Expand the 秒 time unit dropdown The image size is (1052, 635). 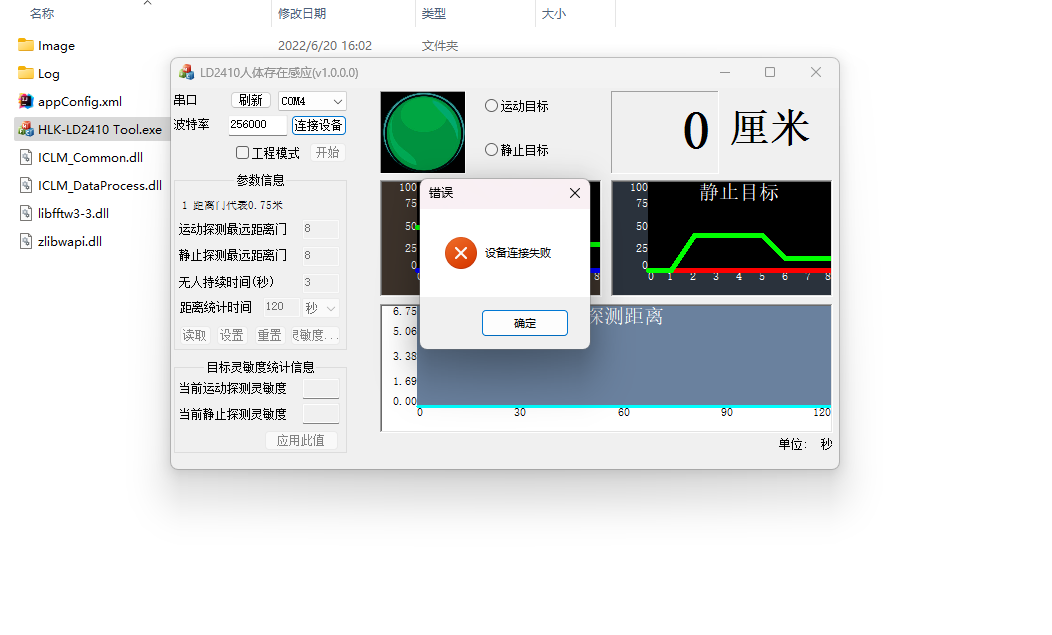(x=321, y=307)
